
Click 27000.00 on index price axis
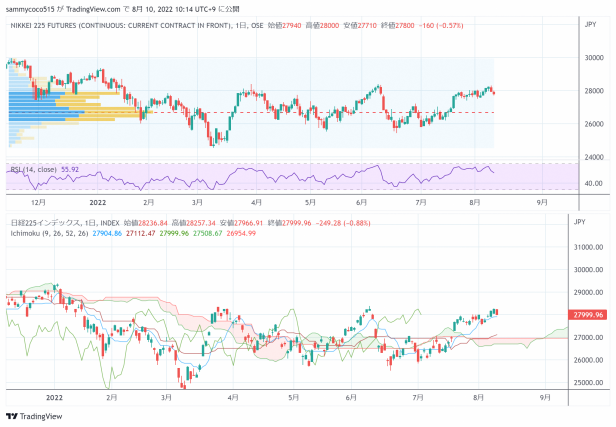coord(588,337)
